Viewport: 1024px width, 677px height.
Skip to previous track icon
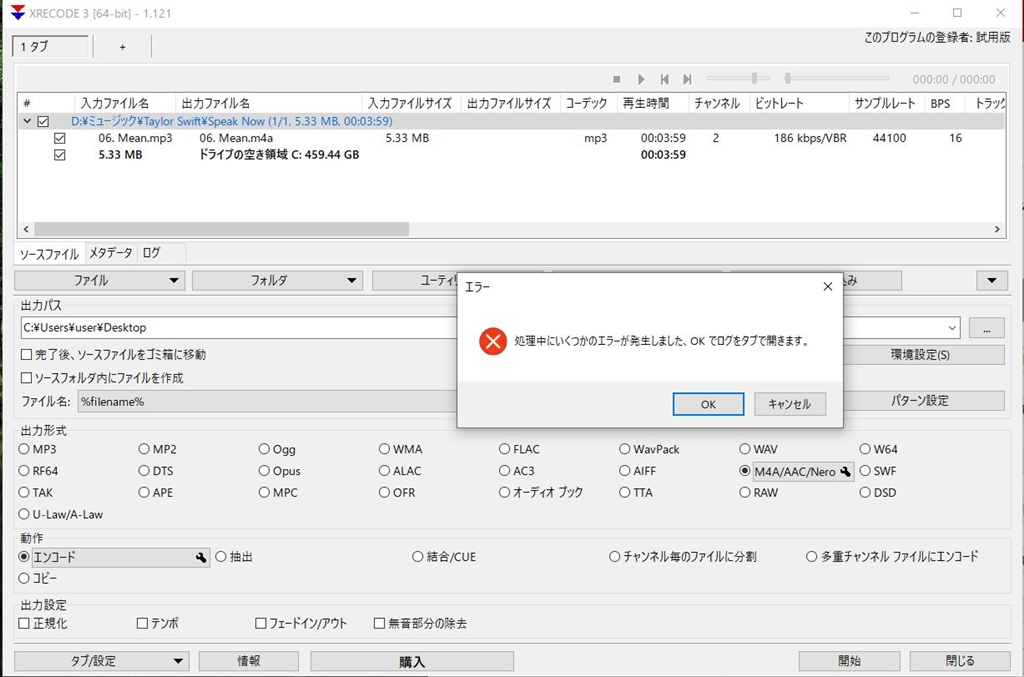[x=664, y=79]
